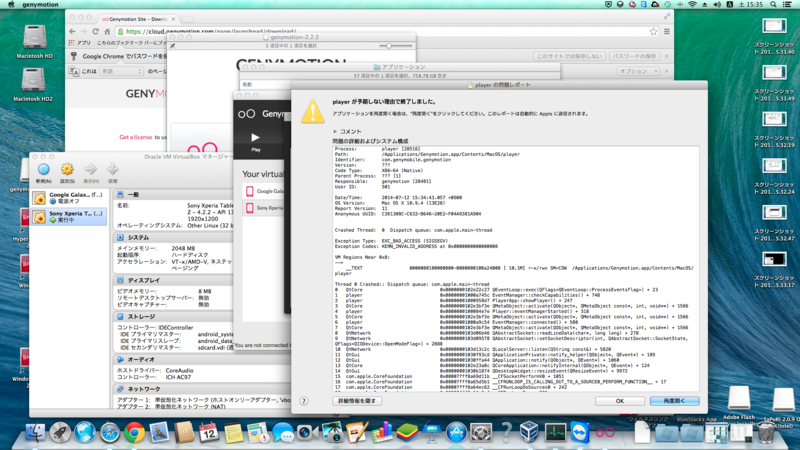Click the 表示 (Show) arrow in VirtualBox toolbar
800x450 pixels.
point(91,173)
